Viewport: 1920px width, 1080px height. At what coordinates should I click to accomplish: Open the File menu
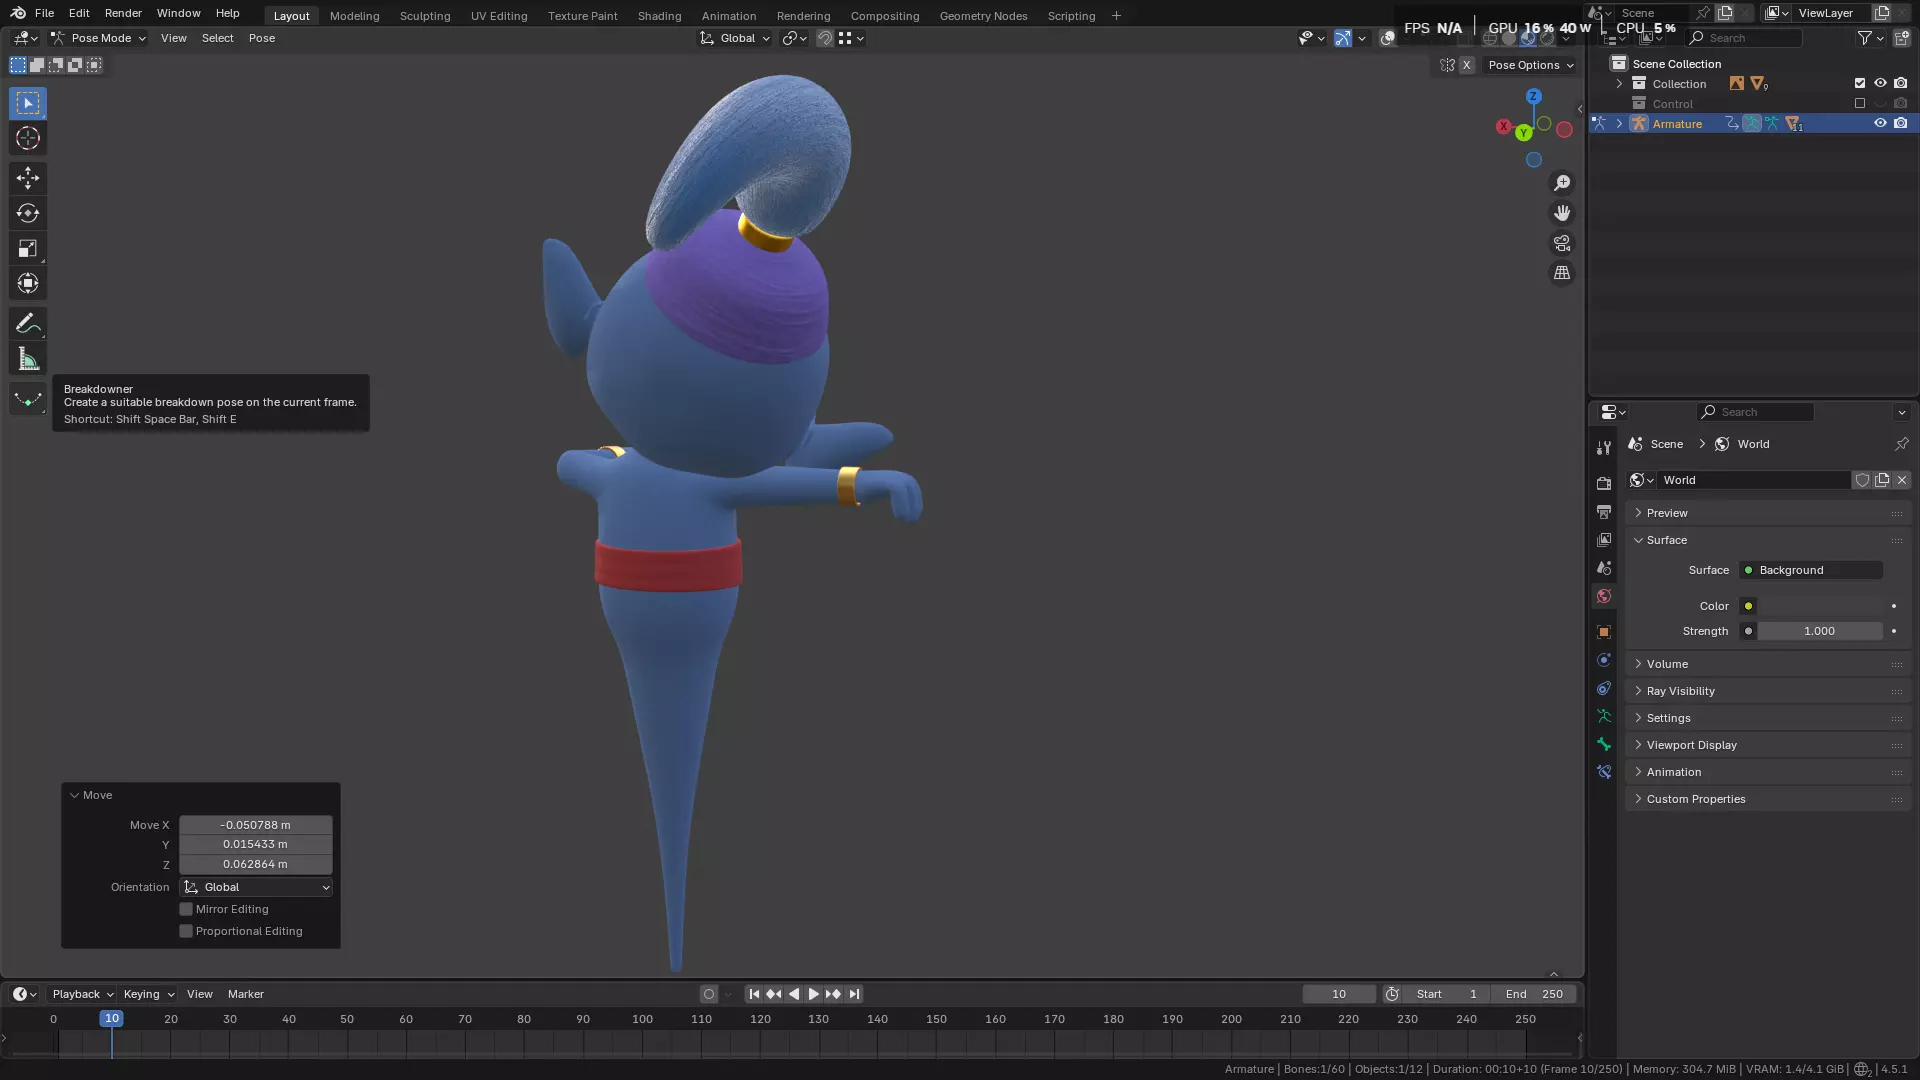pyautogui.click(x=44, y=13)
